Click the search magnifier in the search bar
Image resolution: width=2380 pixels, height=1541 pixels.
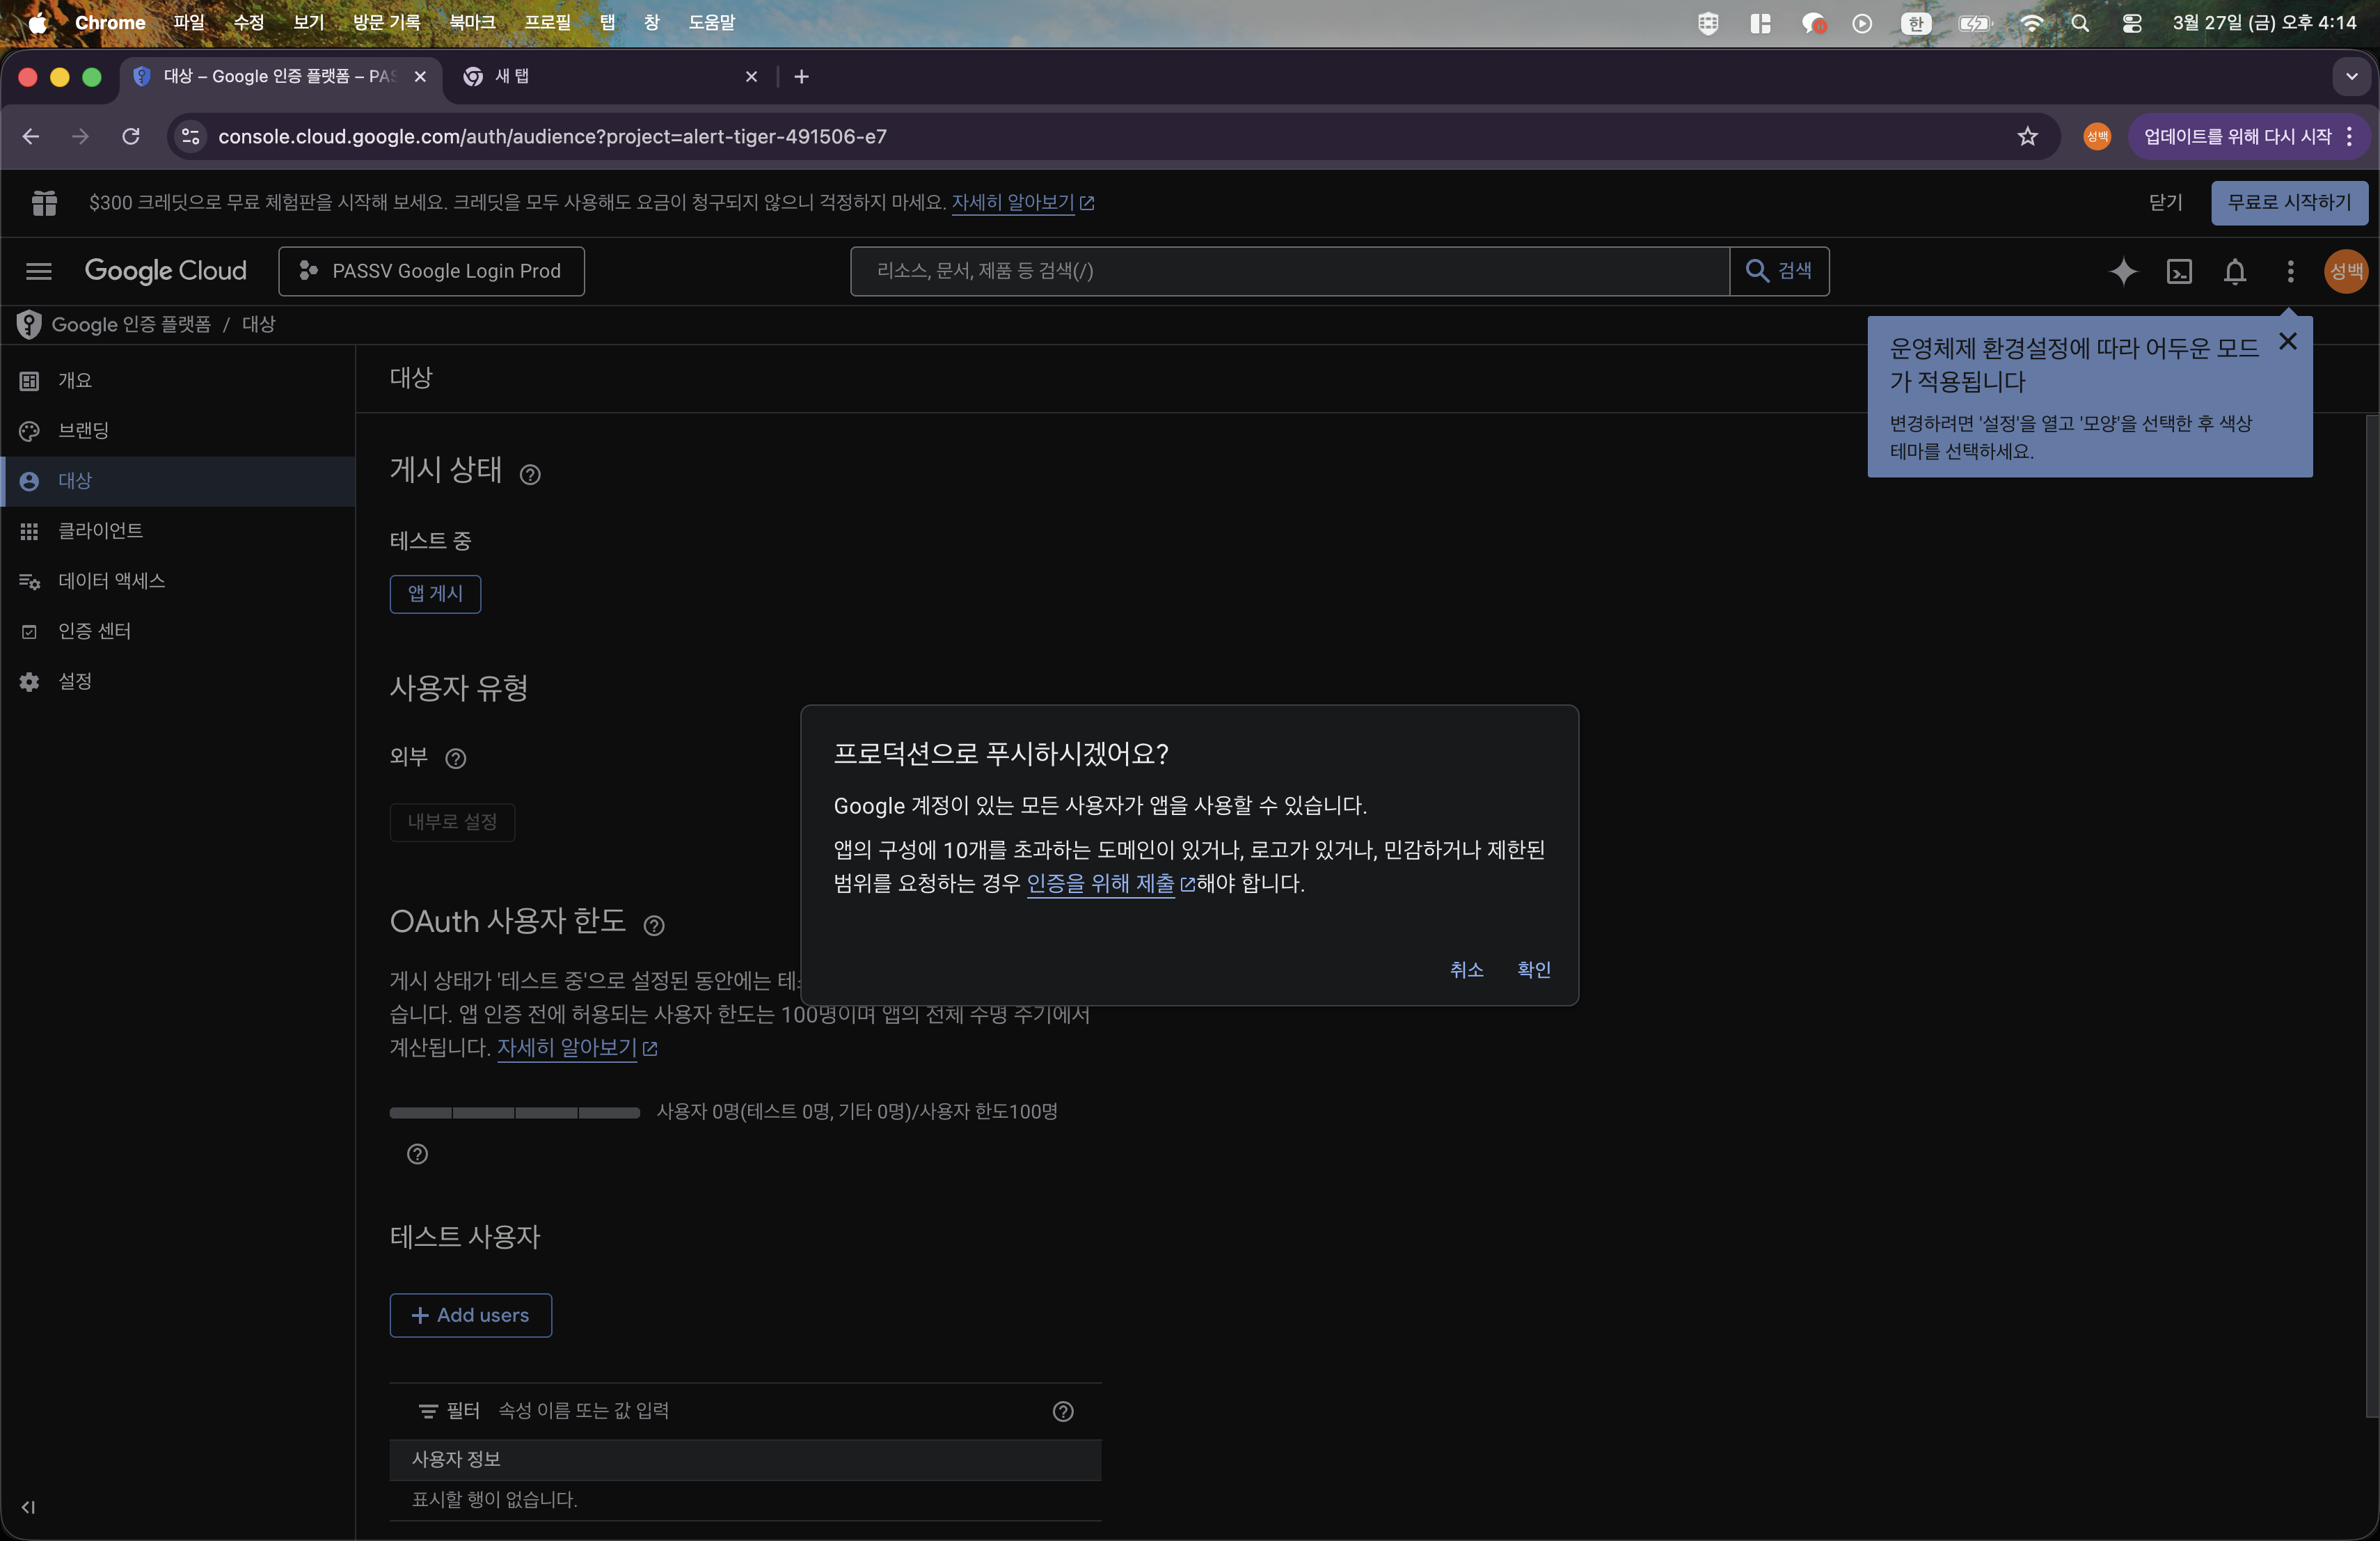pyautogui.click(x=1757, y=271)
